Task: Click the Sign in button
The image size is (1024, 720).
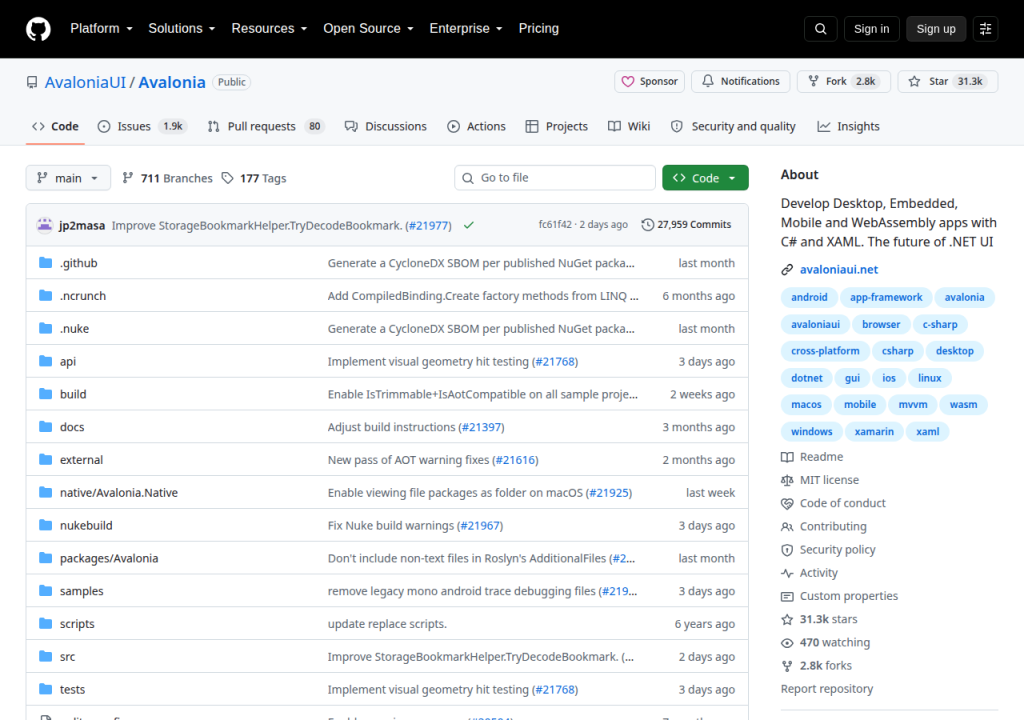Action: click(x=871, y=29)
